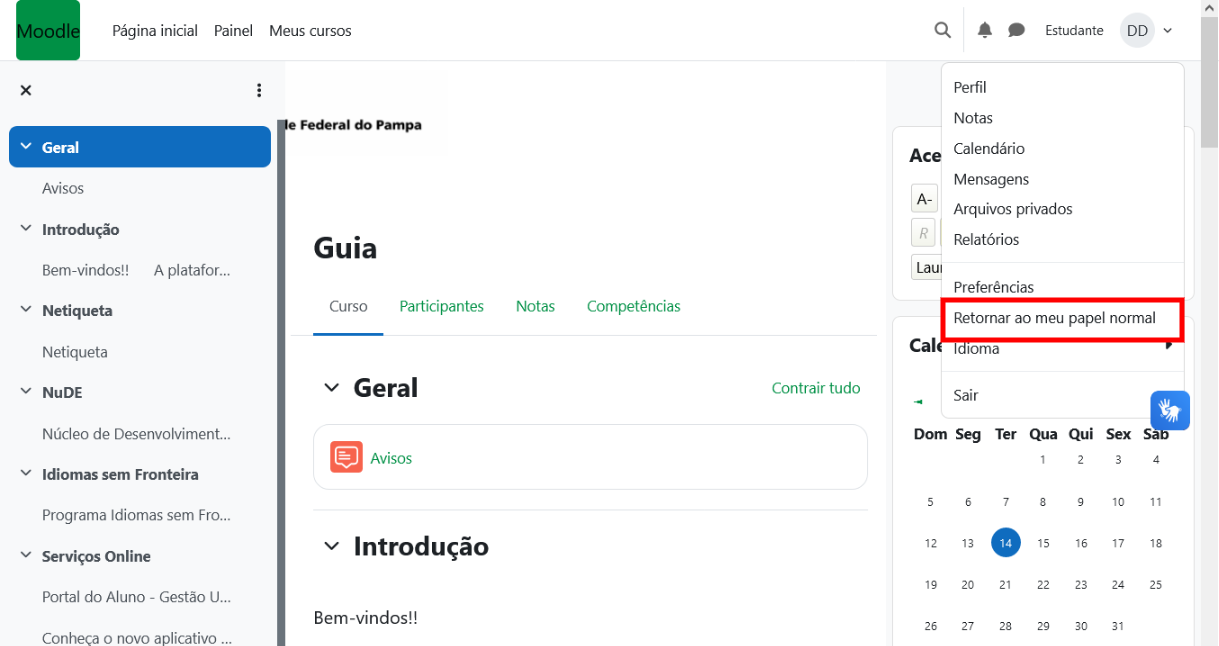Switch to the Participantes tab
Screen dimensions: 1219x646
441,306
